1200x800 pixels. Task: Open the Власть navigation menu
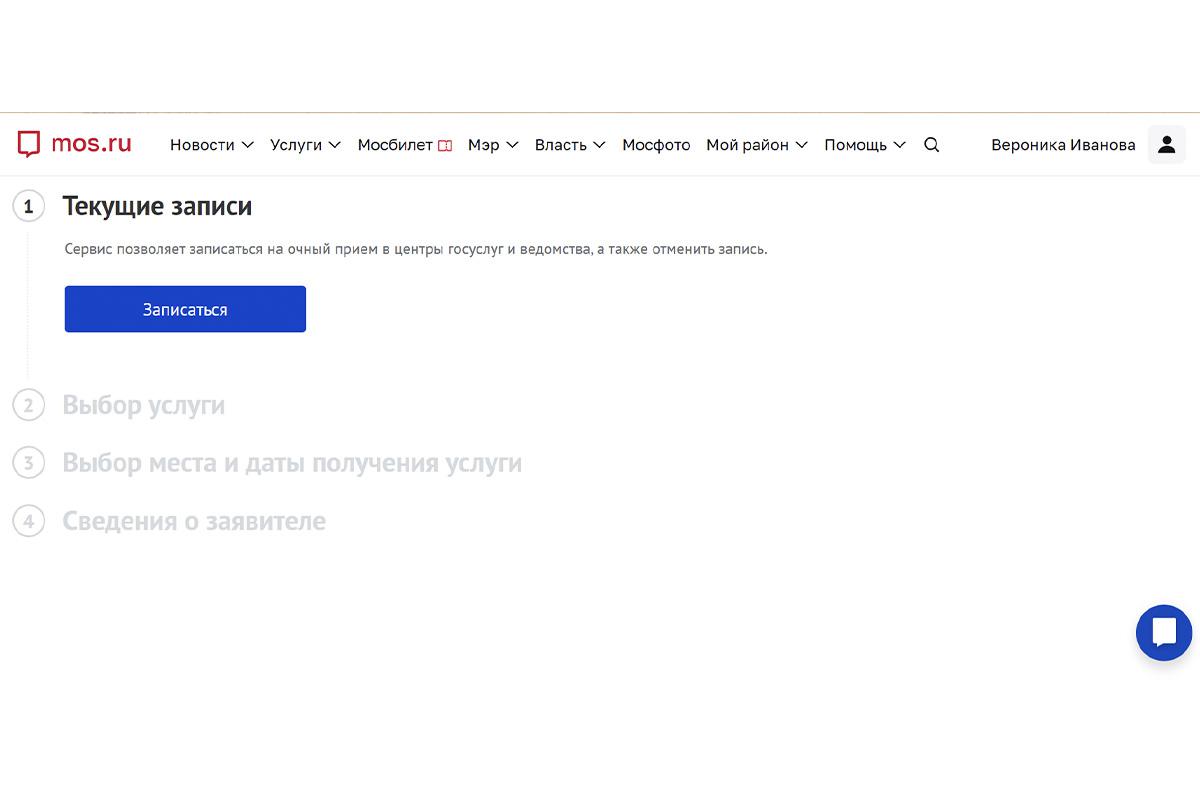click(569, 145)
